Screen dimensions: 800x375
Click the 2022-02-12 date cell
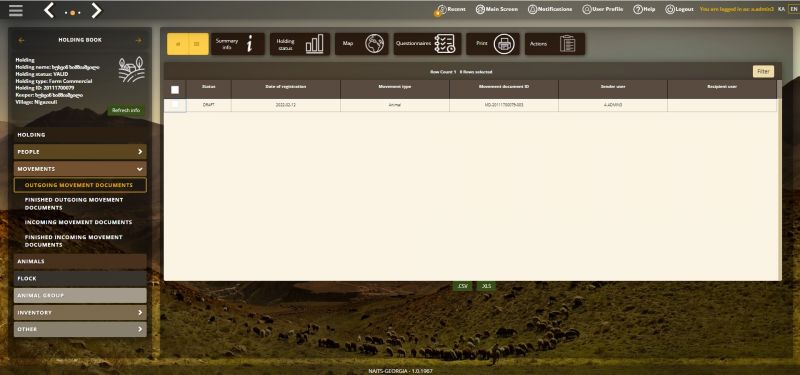pyautogui.click(x=286, y=105)
